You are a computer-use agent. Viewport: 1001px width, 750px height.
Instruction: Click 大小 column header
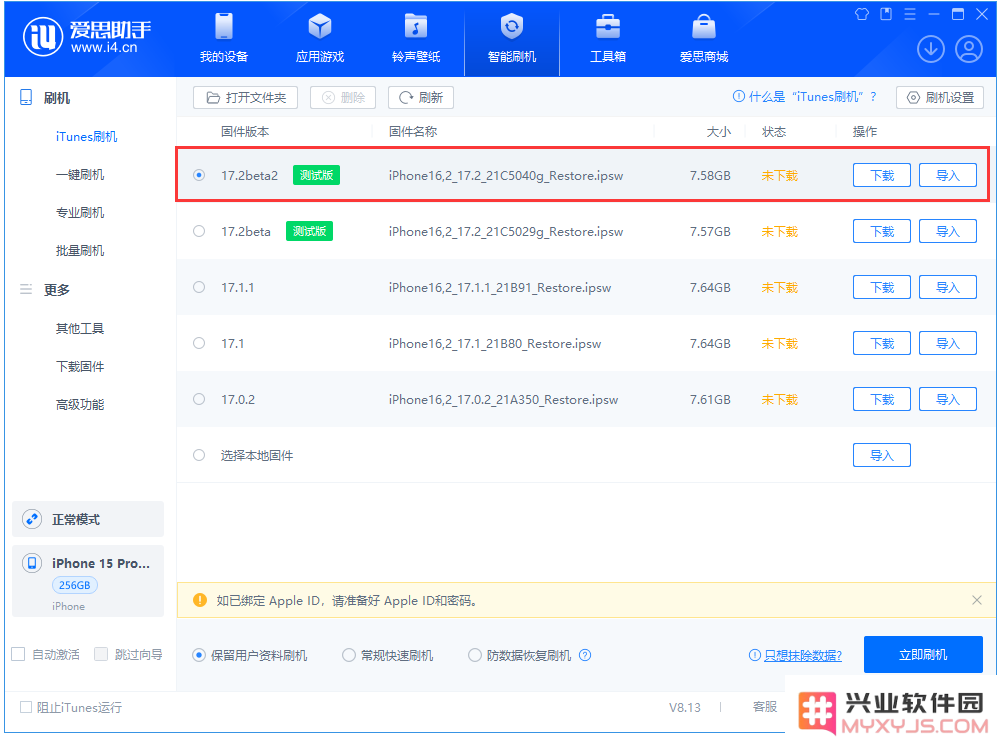(x=719, y=131)
